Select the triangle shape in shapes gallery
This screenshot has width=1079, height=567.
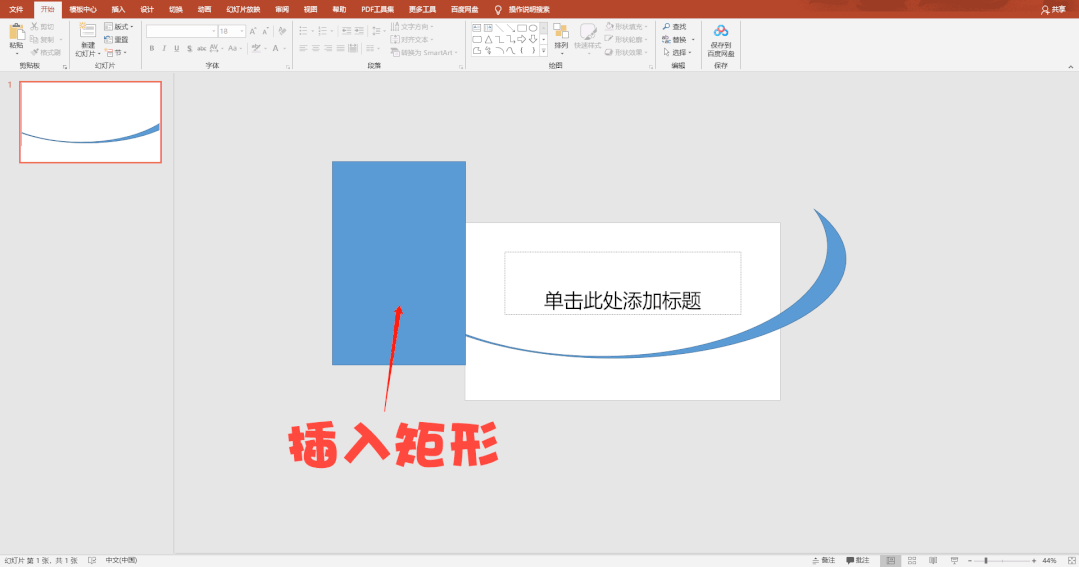click(488, 39)
